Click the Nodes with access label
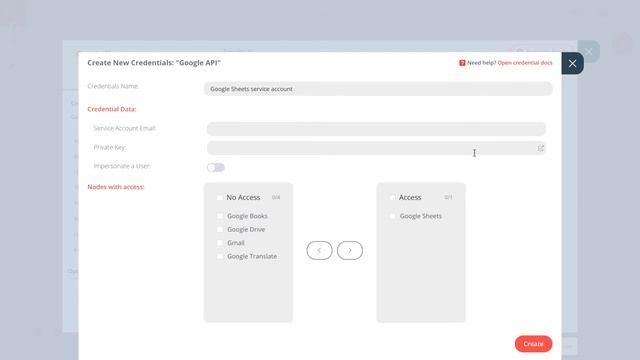 [116, 187]
